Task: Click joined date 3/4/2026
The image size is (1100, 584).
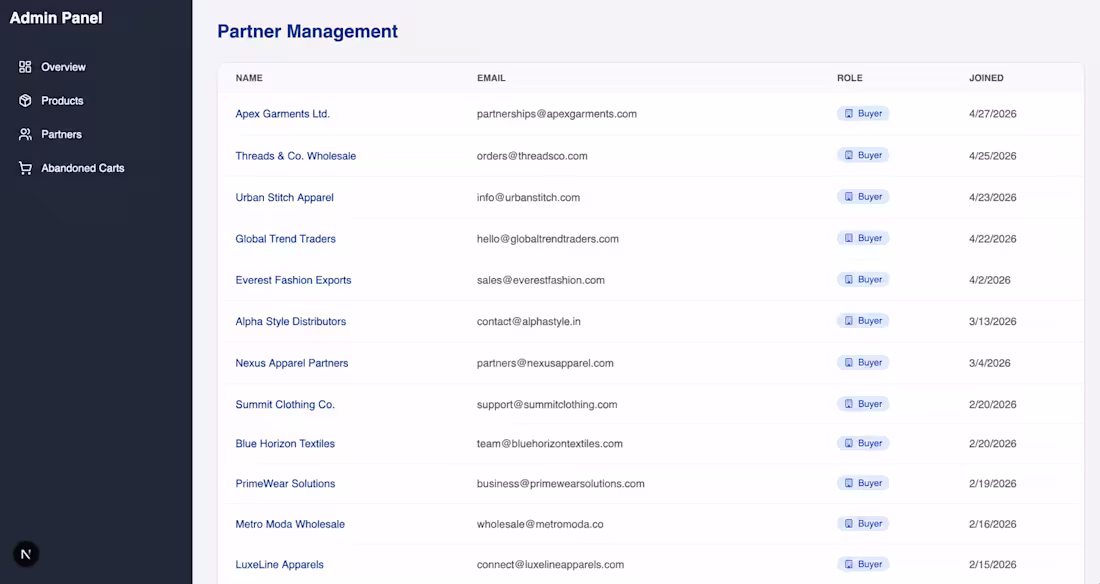Action: click(990, 363)
